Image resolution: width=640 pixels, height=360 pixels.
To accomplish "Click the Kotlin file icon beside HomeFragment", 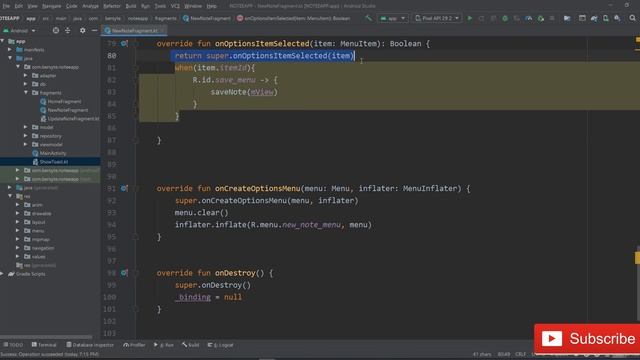I will 43,101.
